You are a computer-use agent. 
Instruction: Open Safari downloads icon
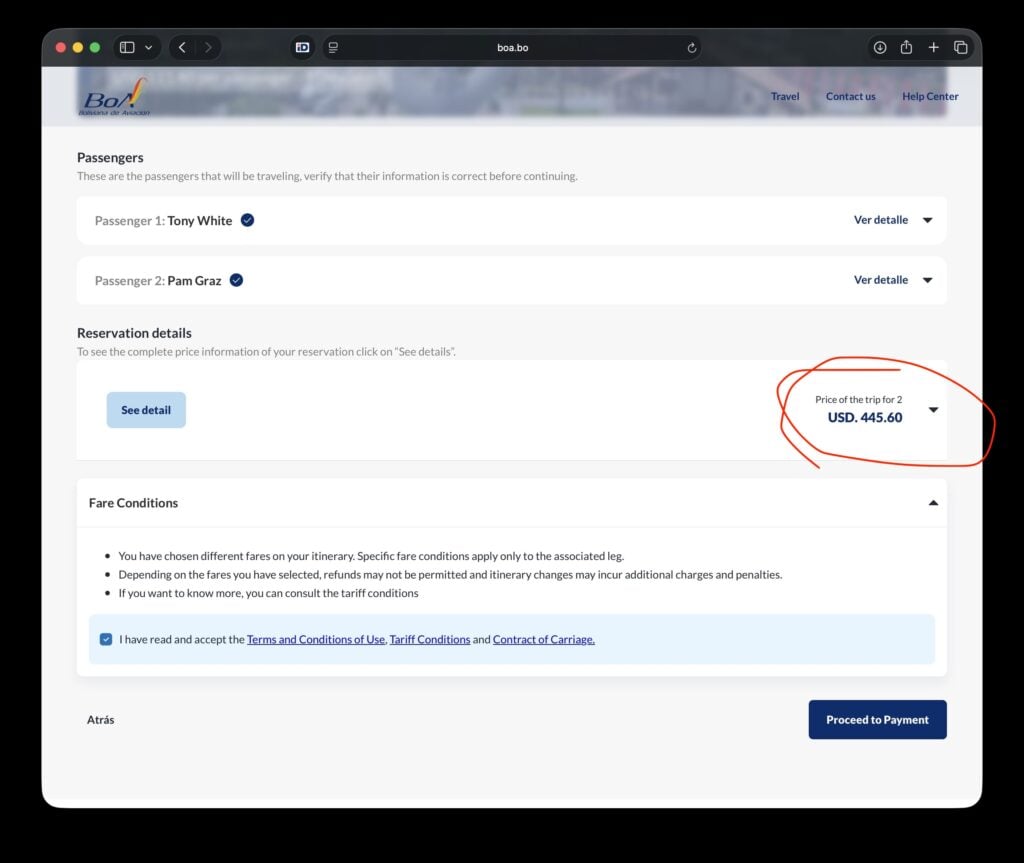[x=880, y=47]
